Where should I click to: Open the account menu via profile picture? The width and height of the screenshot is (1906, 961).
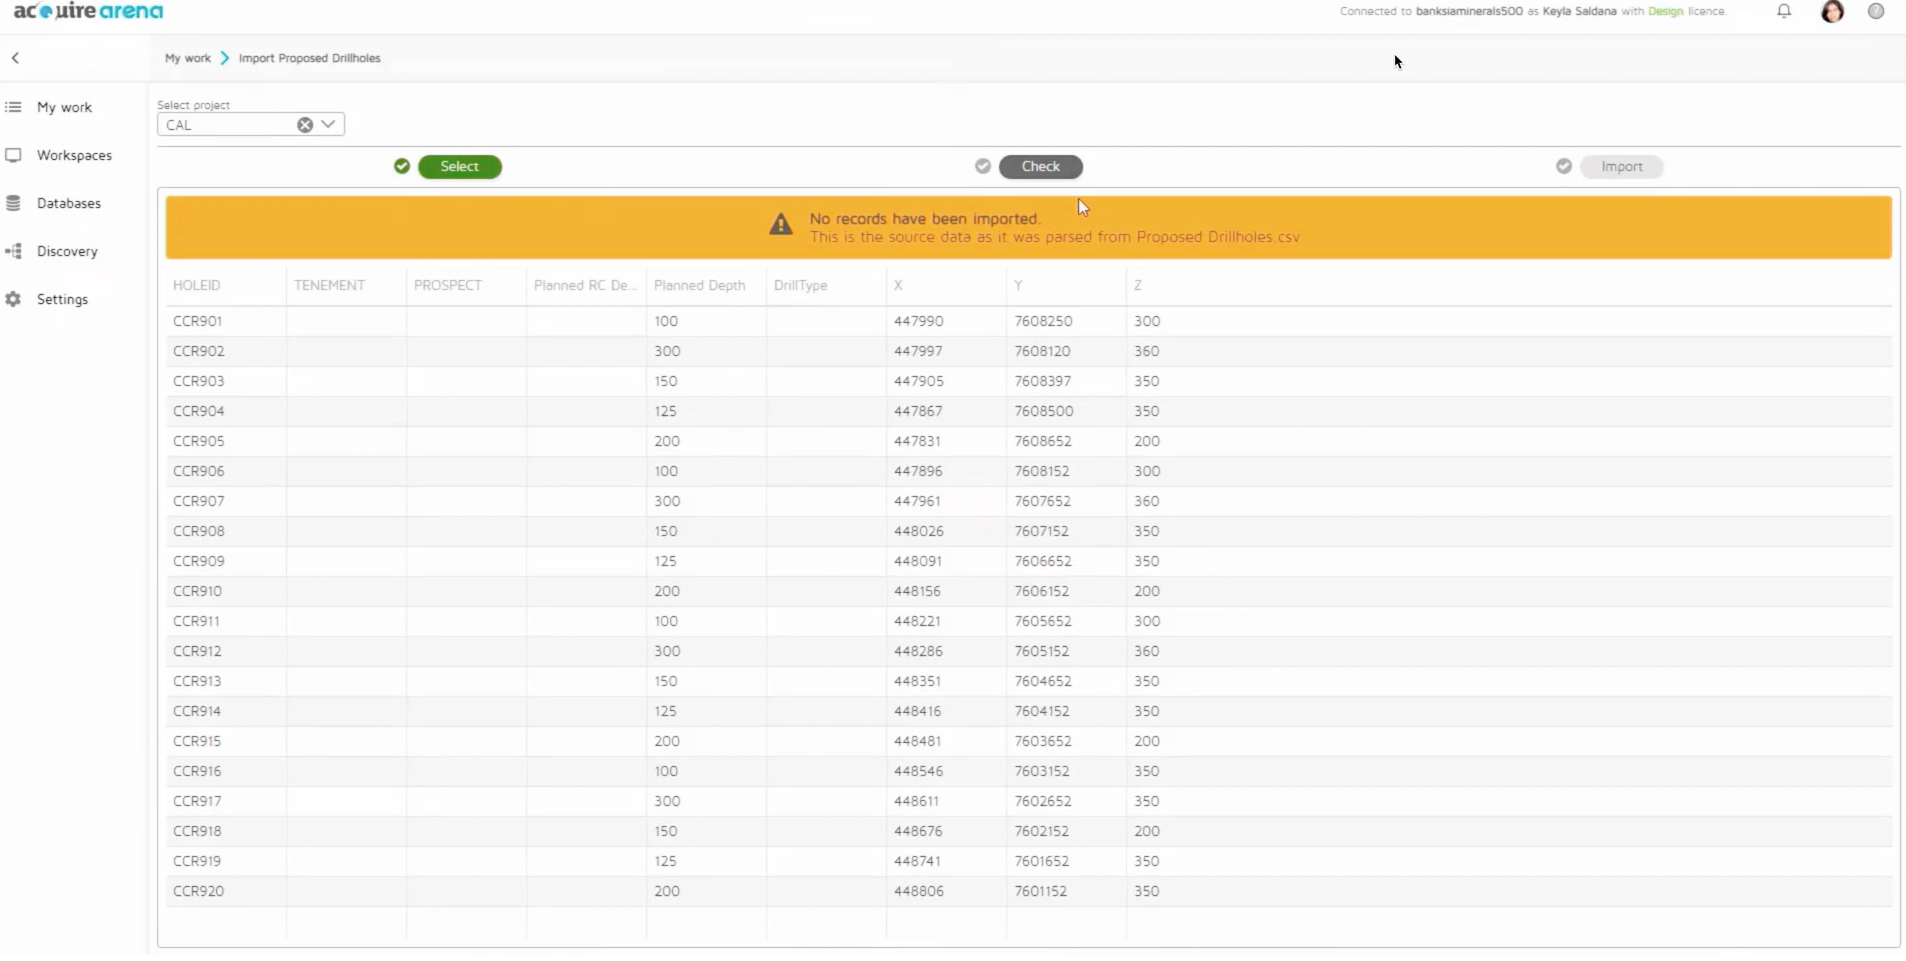(x=1834, y=11)
